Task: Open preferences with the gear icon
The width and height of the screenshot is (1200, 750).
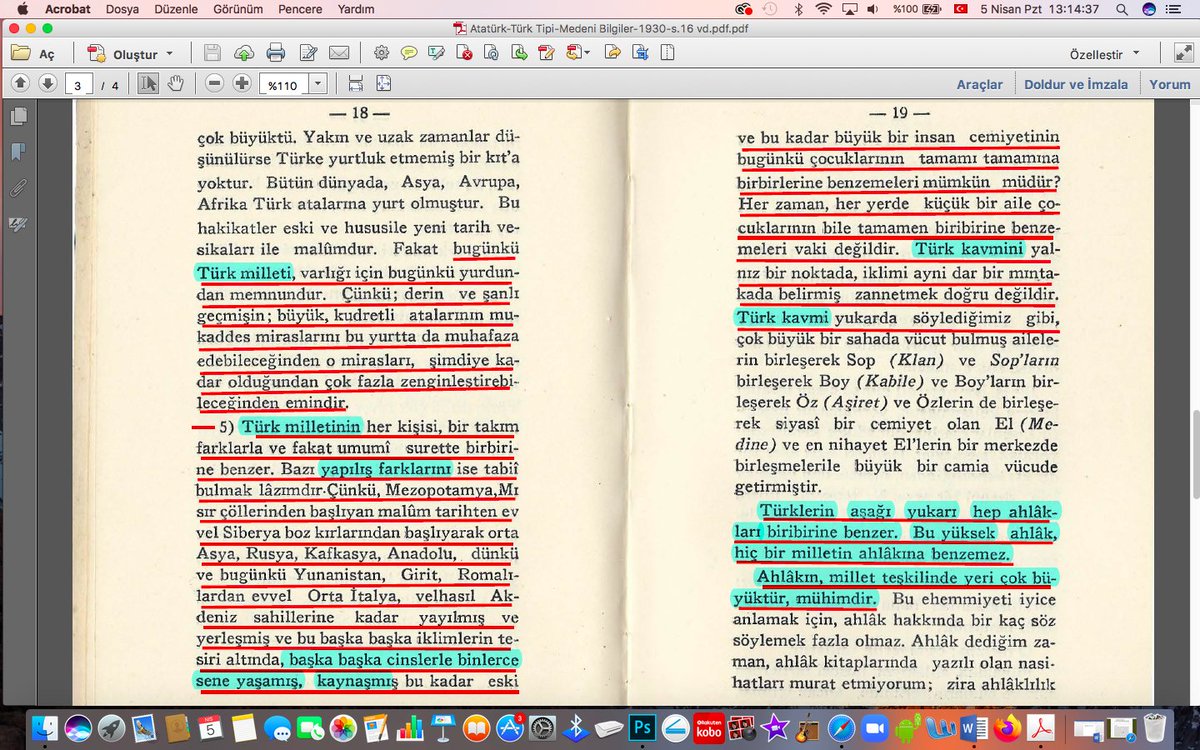Action: point(381,53)
